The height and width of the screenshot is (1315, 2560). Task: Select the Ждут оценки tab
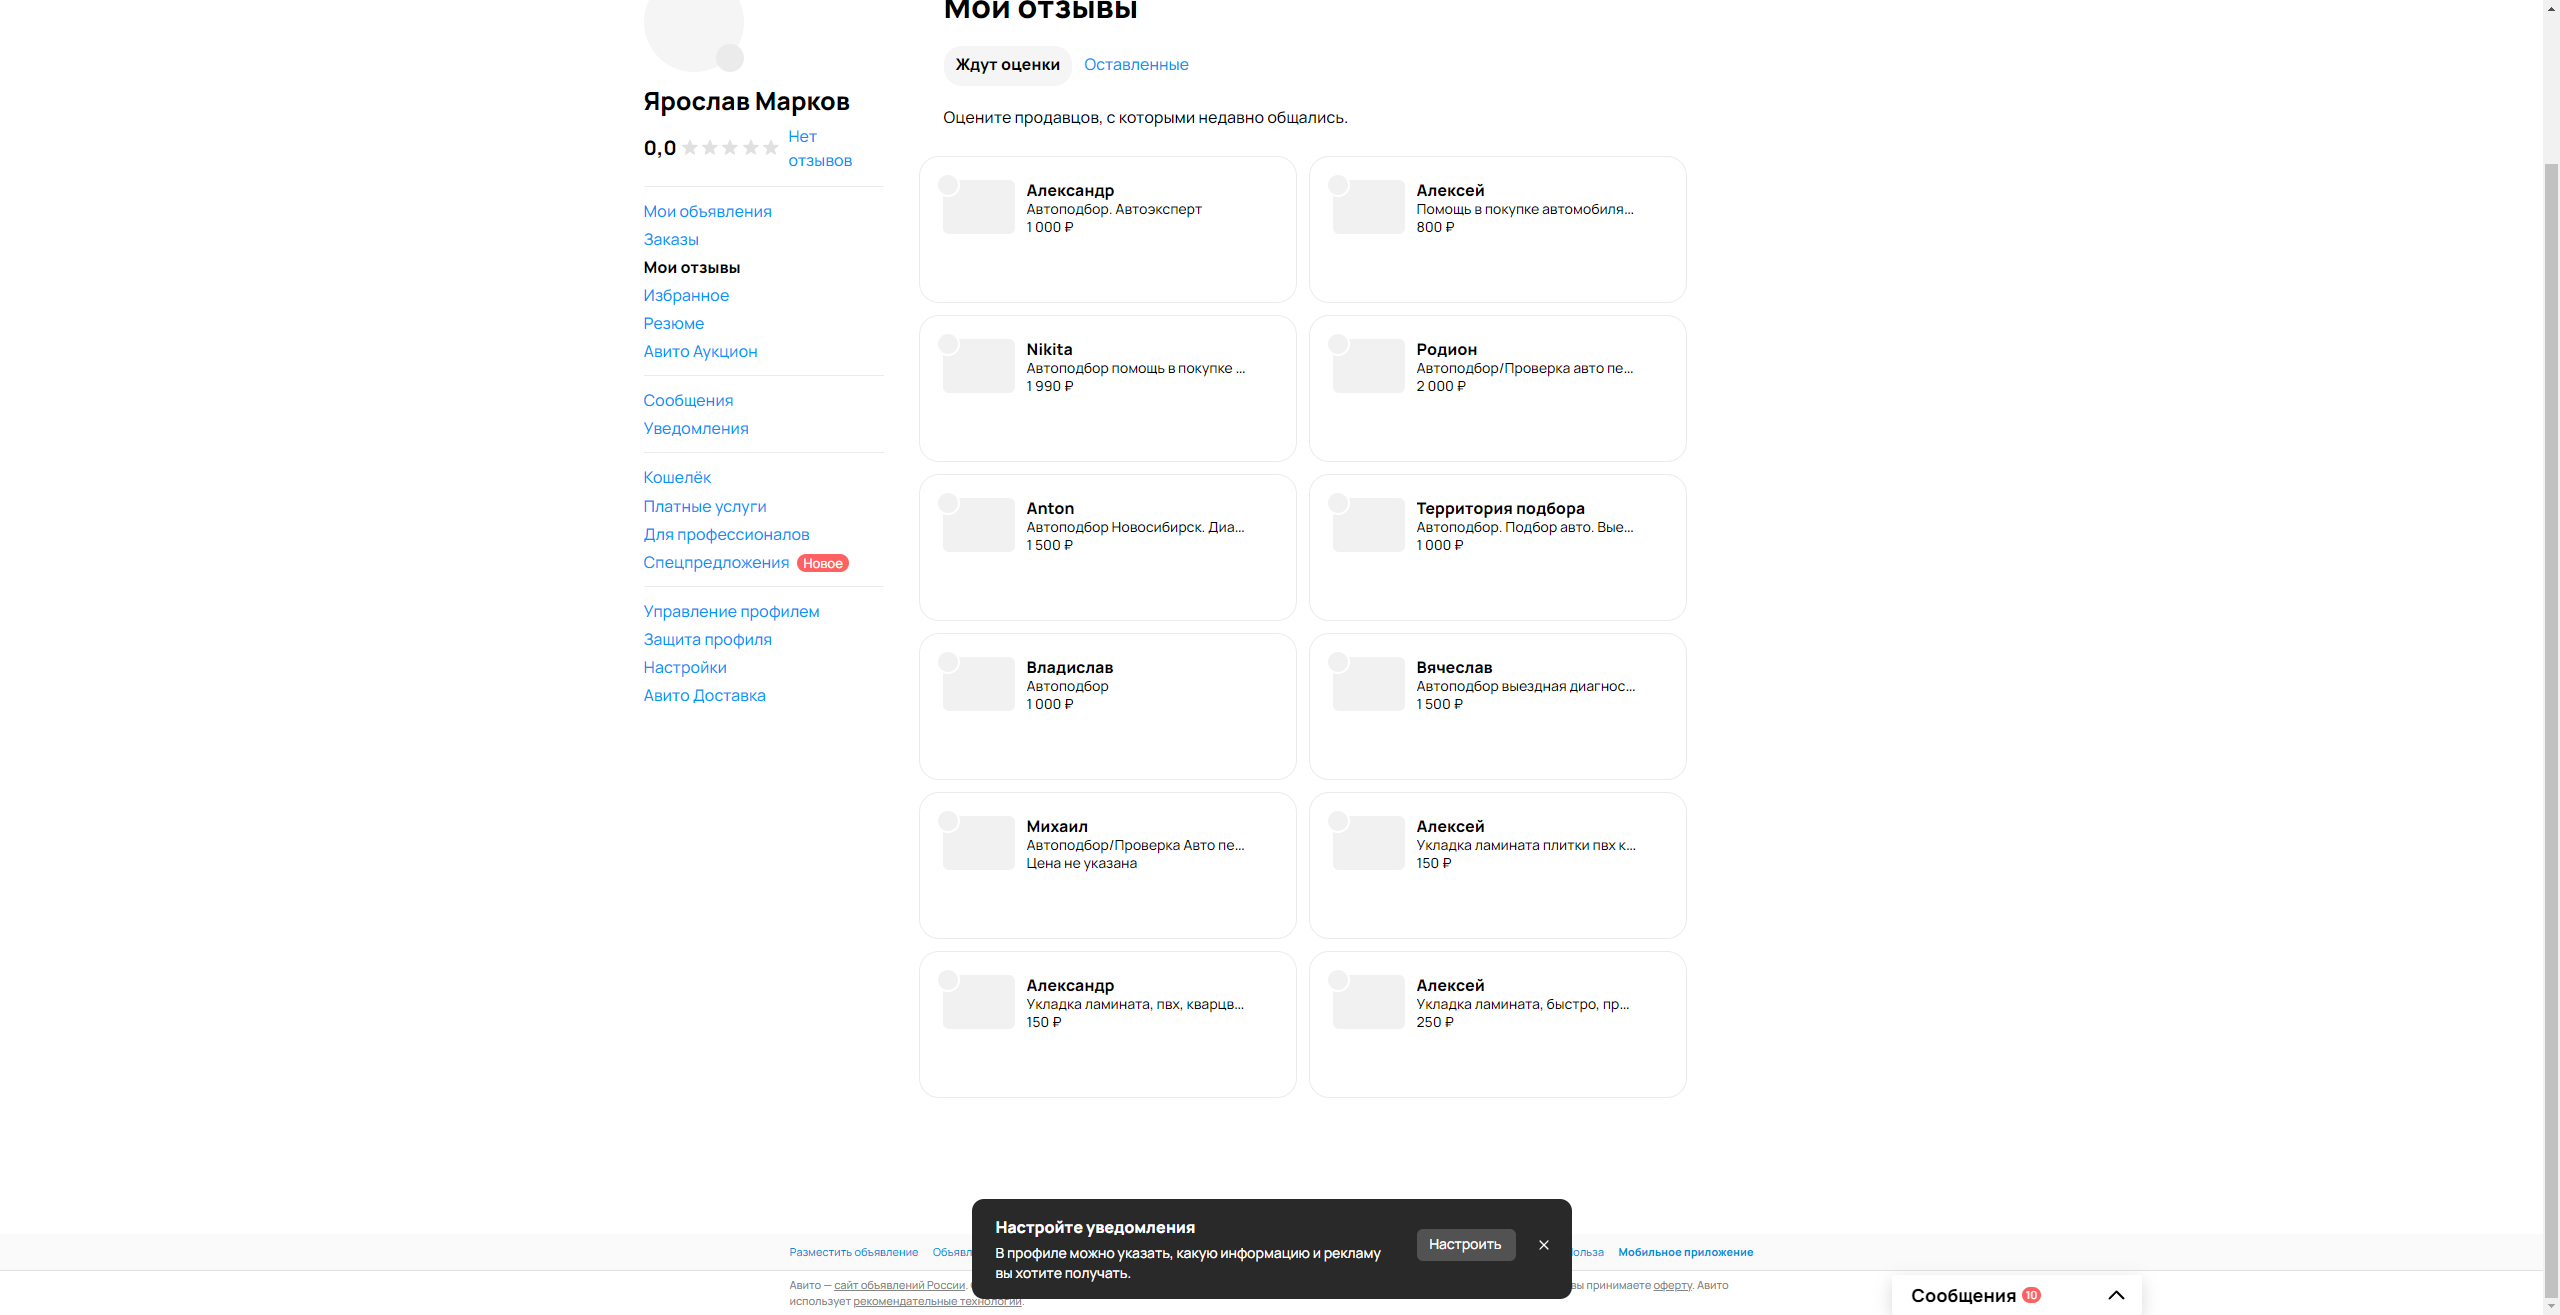pos(1007,65)
